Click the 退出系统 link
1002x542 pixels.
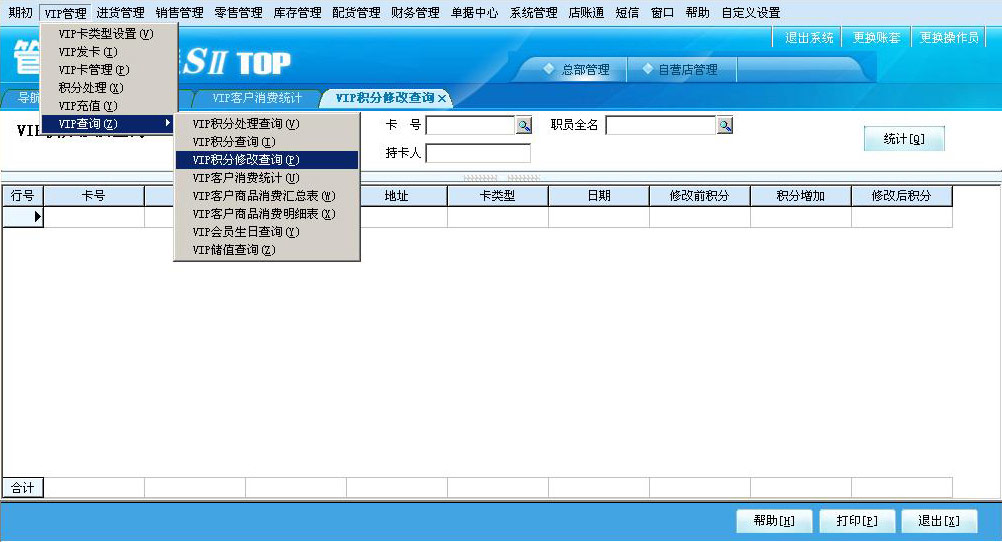click(x=809, y=38)
